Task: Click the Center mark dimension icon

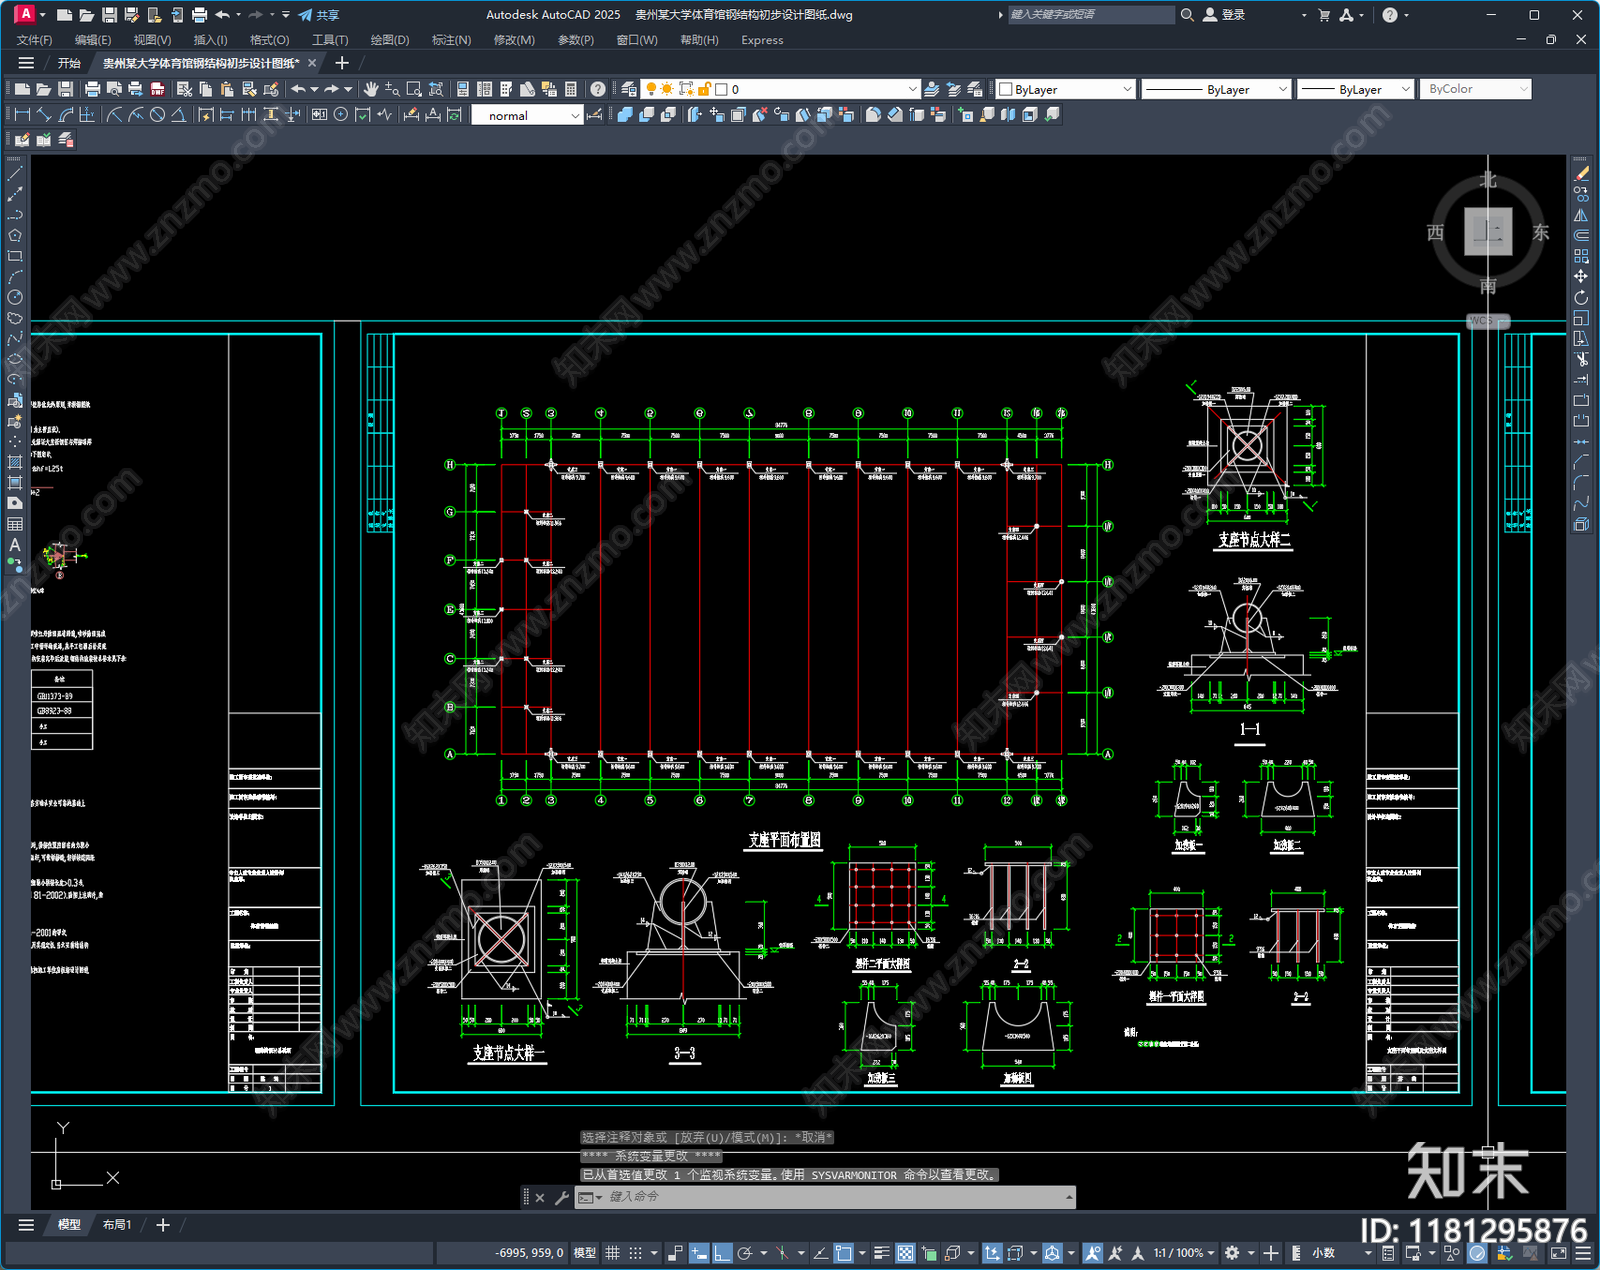Action: click(x=341, y=115)
